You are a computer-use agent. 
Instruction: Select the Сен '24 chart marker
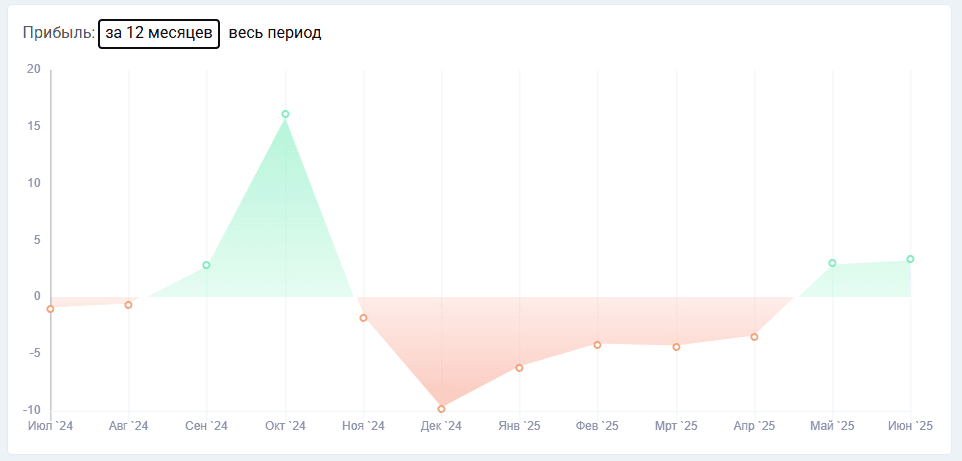click(x=207, y=265)
